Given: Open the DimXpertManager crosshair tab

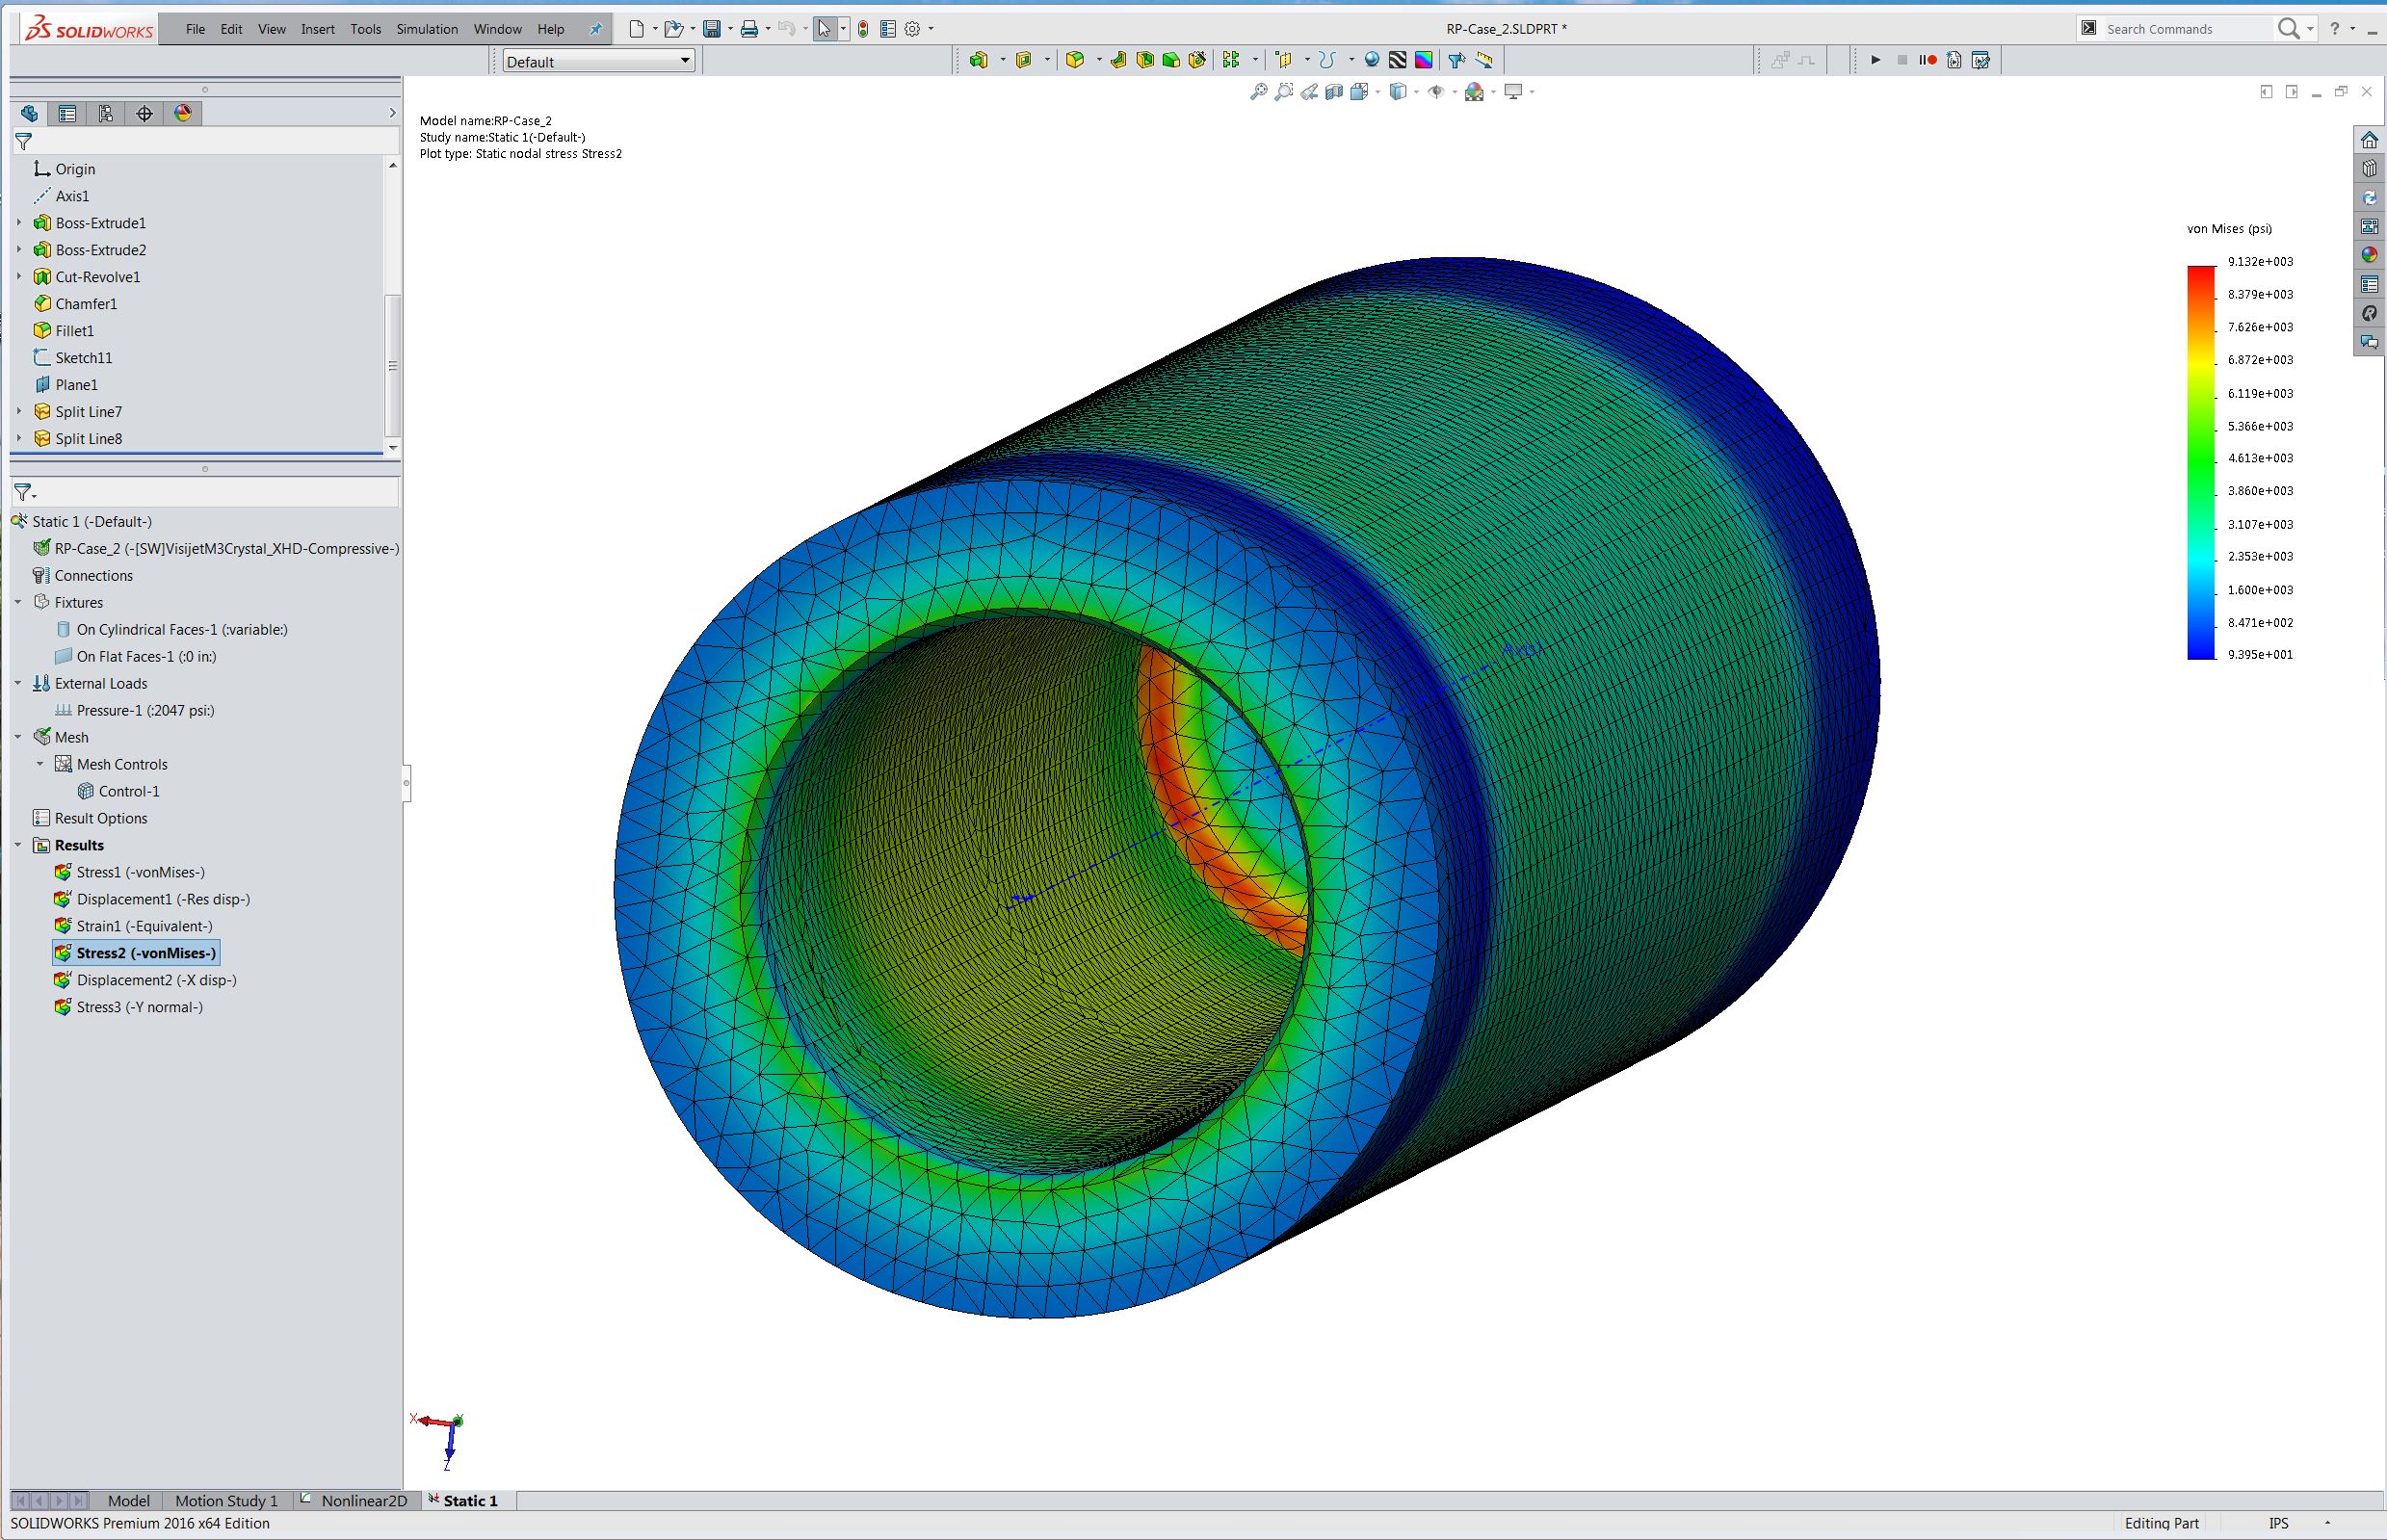Looking at the screenshot, I should tap(144, 113).
